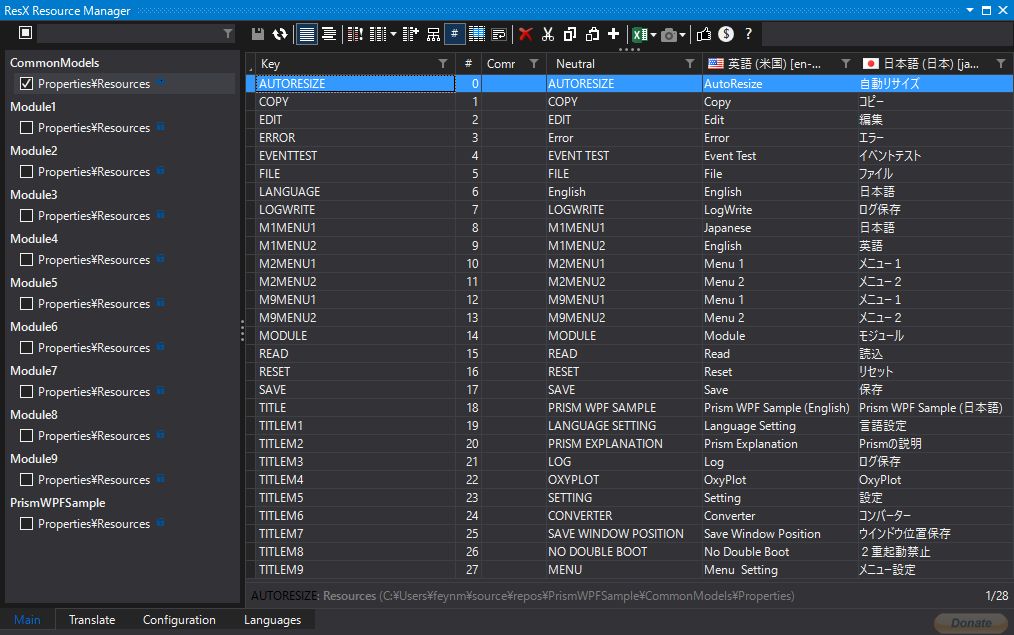Click the filter icon on Comr column
The image size is (1014, 635).
(534, 63)
